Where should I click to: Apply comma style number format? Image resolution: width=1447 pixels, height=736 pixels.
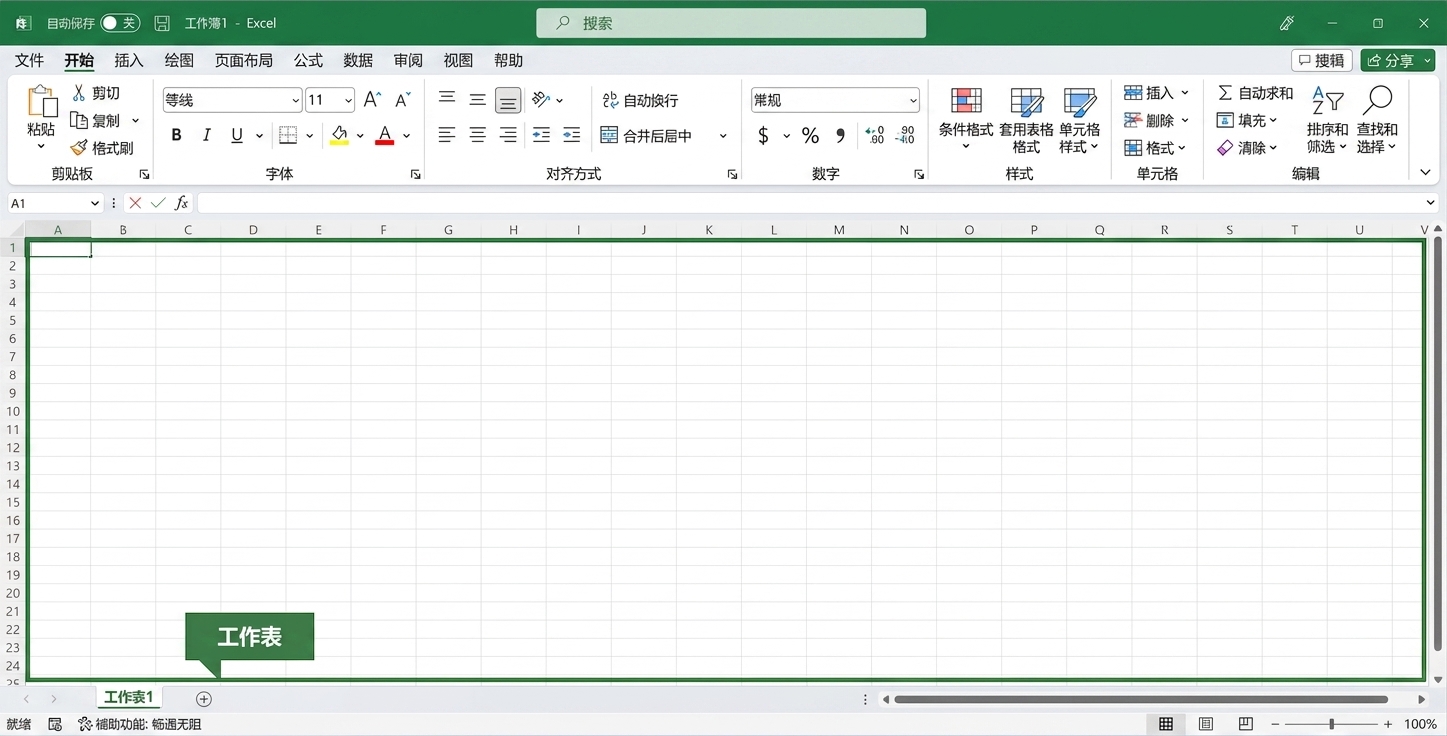pos(841,135)
